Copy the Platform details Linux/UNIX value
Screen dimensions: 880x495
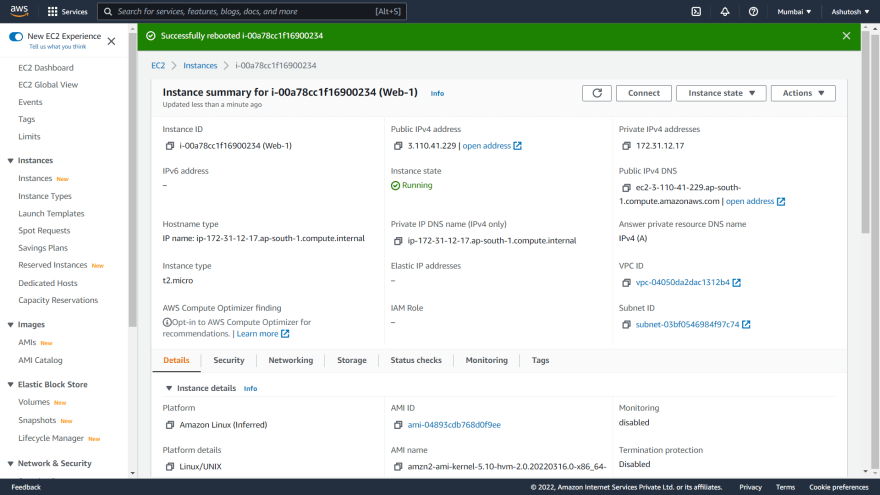point(169,466)
